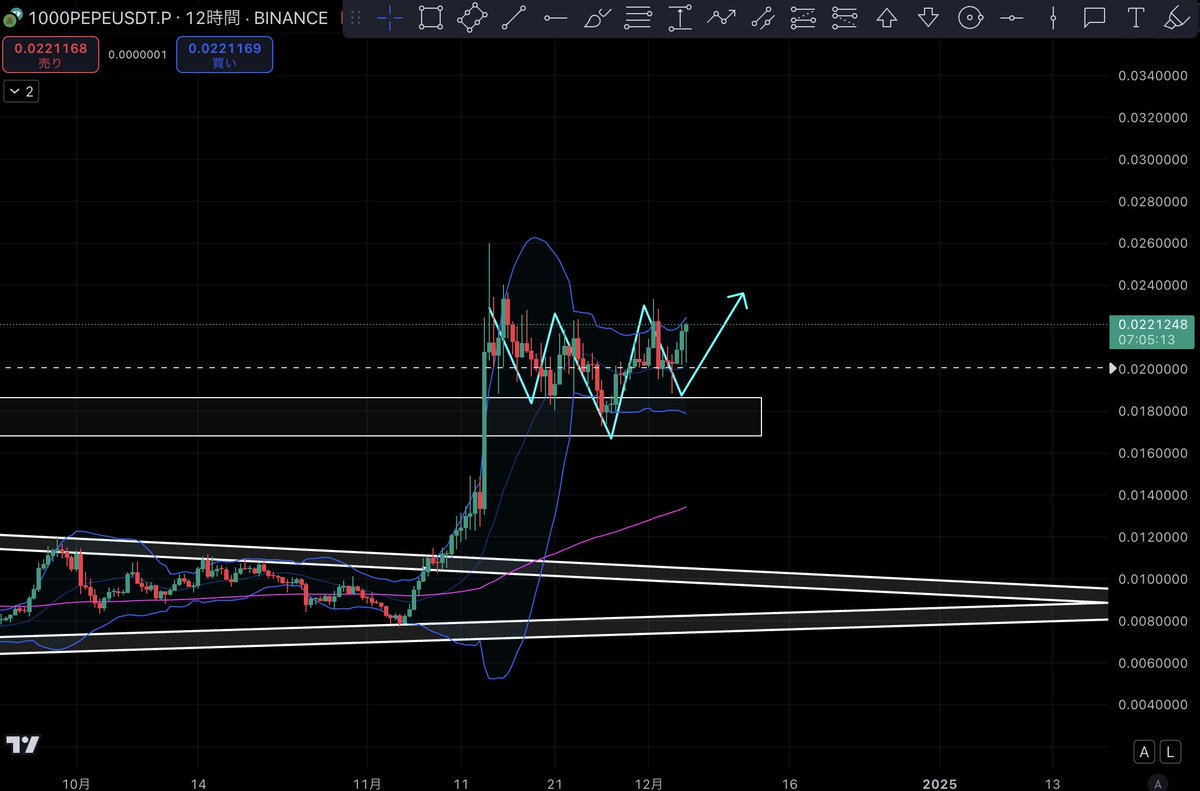
Task: Click the 0.0340000 price axis label
Action: pos(1152,76)
